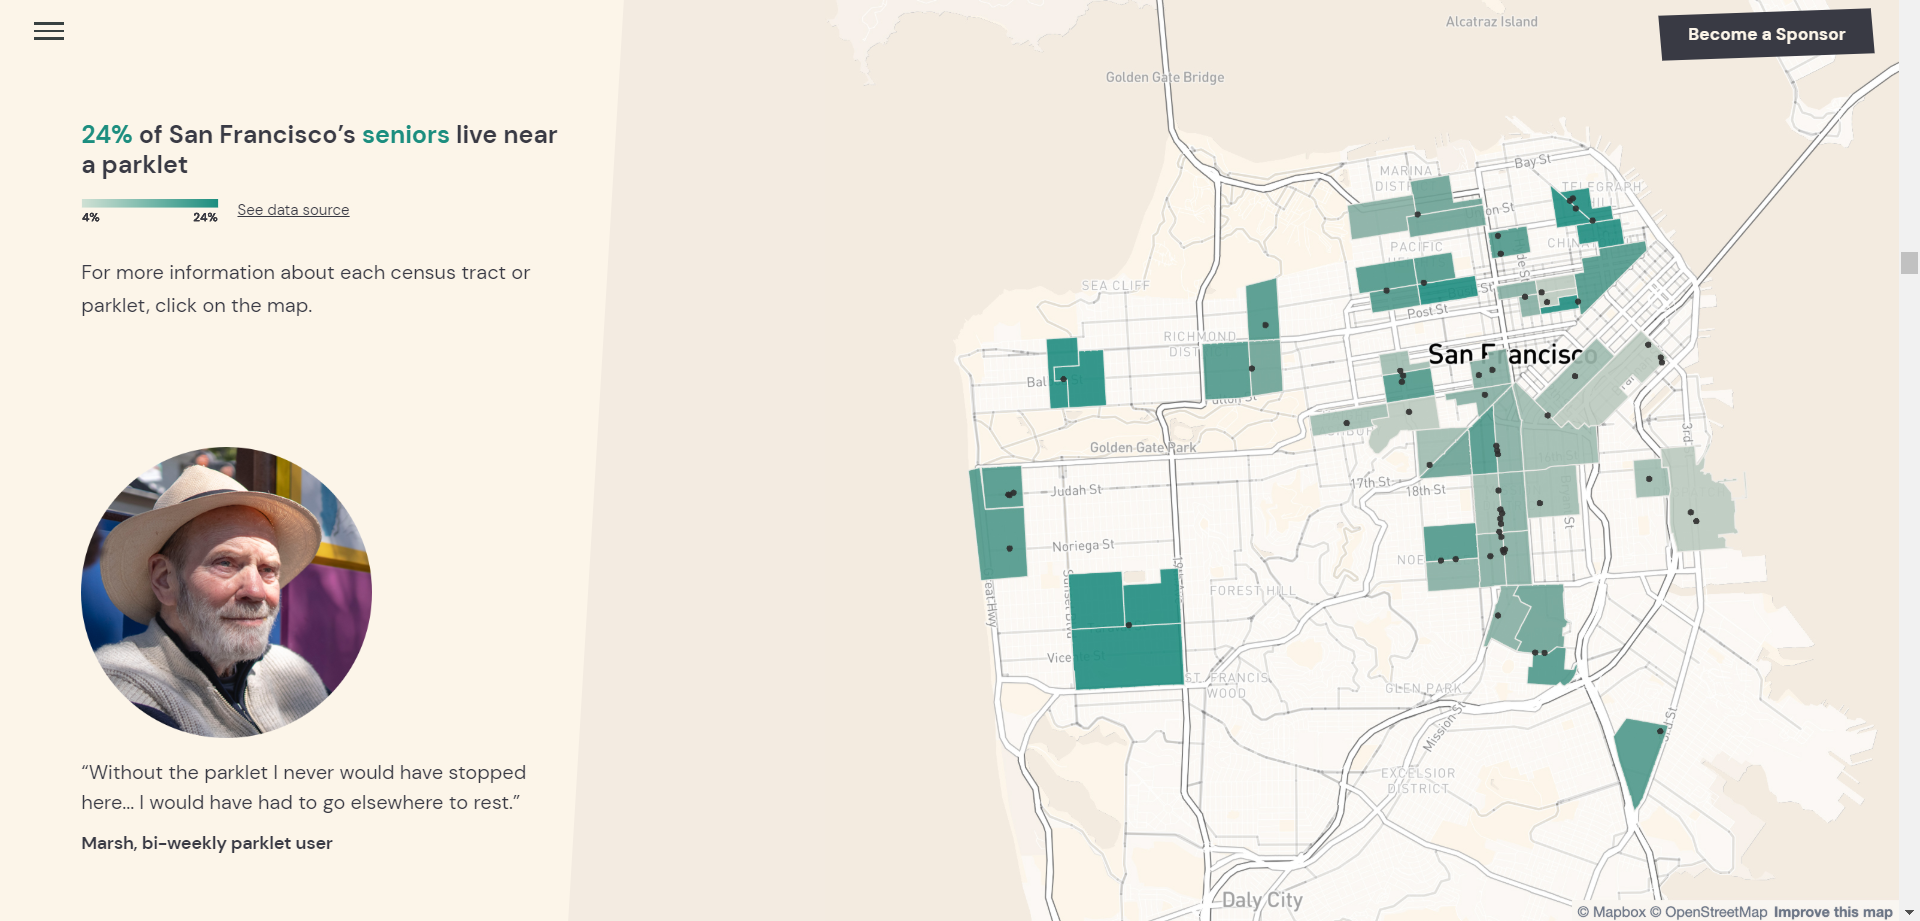Open the See data source link
This screenshot has width=1920, height=921.
(x=293, y=210)
